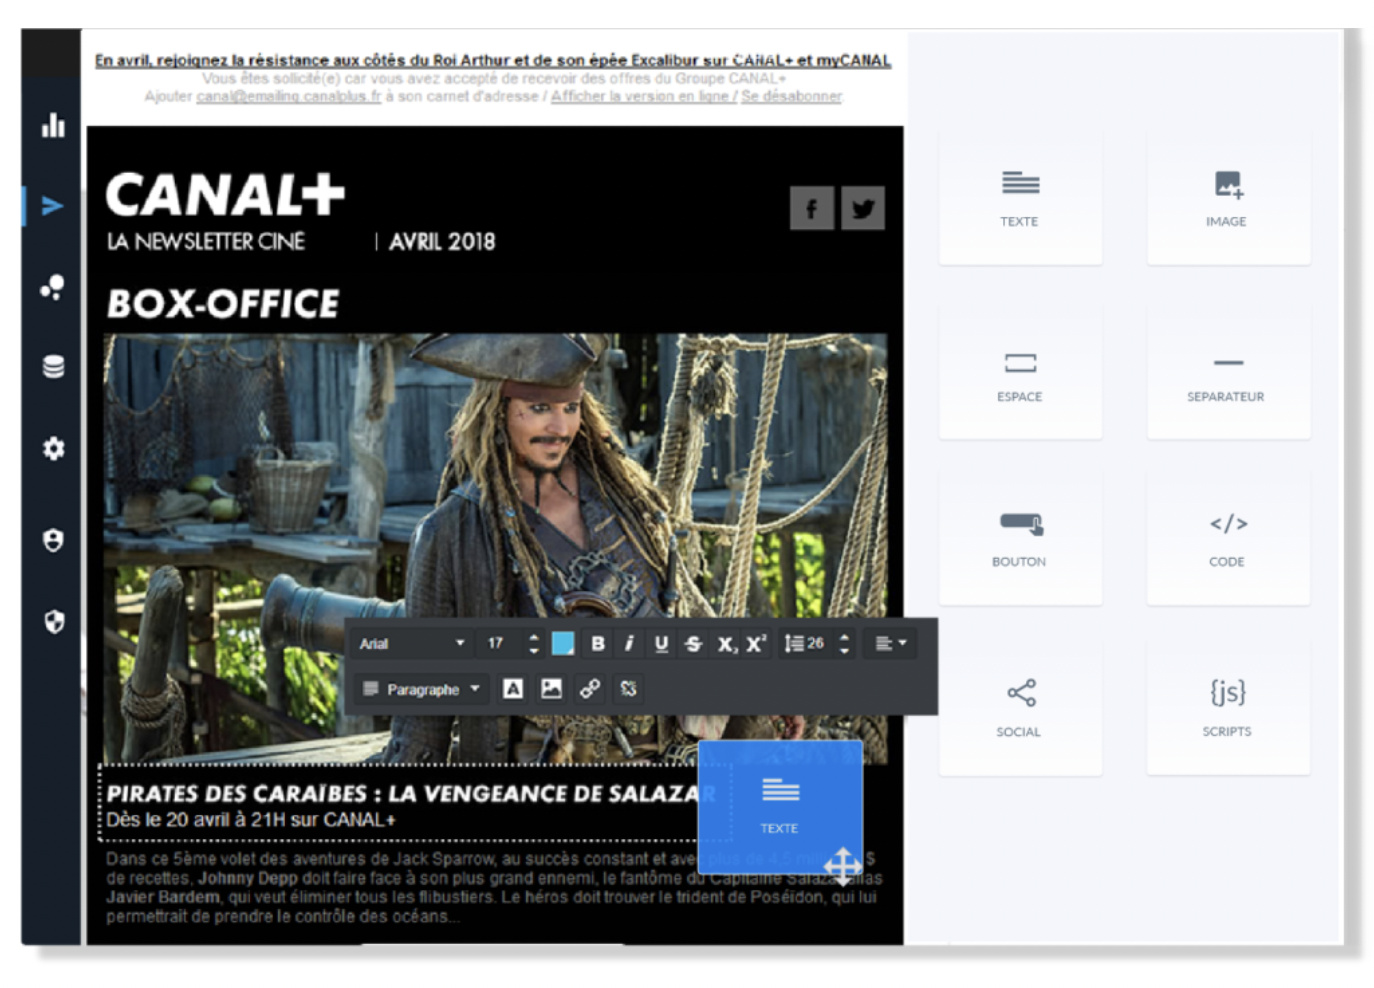Viewport: 1374px width, 988px height.
Task: Add a CODE block
Action: (x=1228, y=539)
